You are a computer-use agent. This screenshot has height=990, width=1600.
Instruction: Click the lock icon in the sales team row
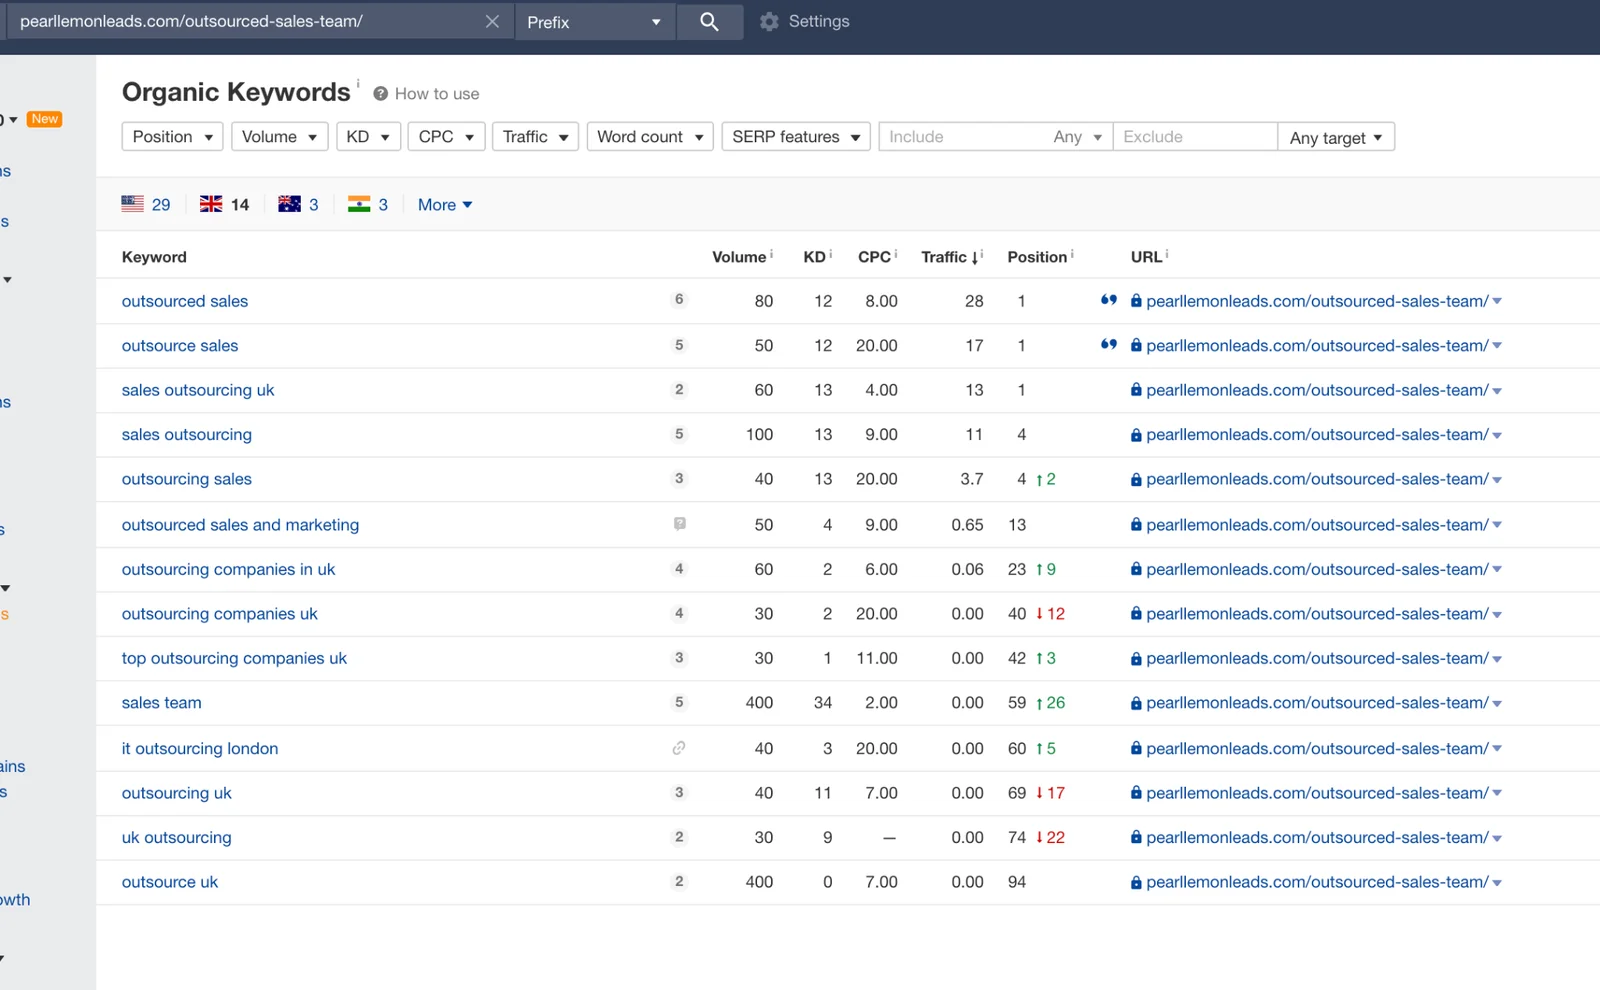pos(1136,703)
